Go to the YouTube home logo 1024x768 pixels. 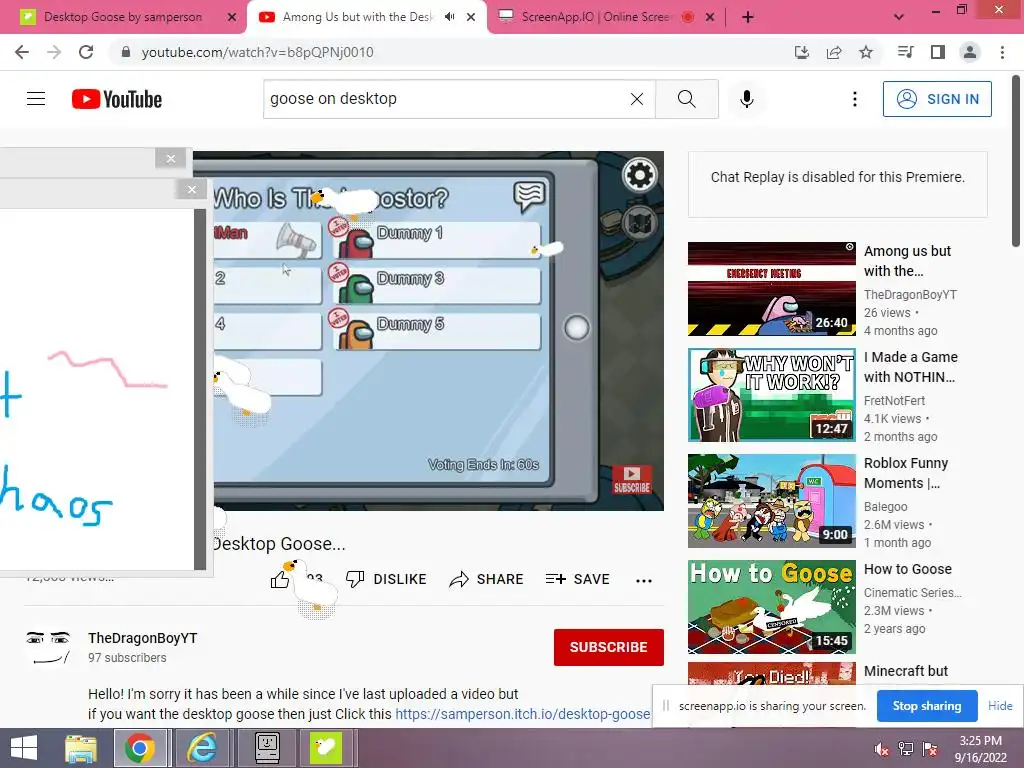pyautogui.click(x=117, y=99)
